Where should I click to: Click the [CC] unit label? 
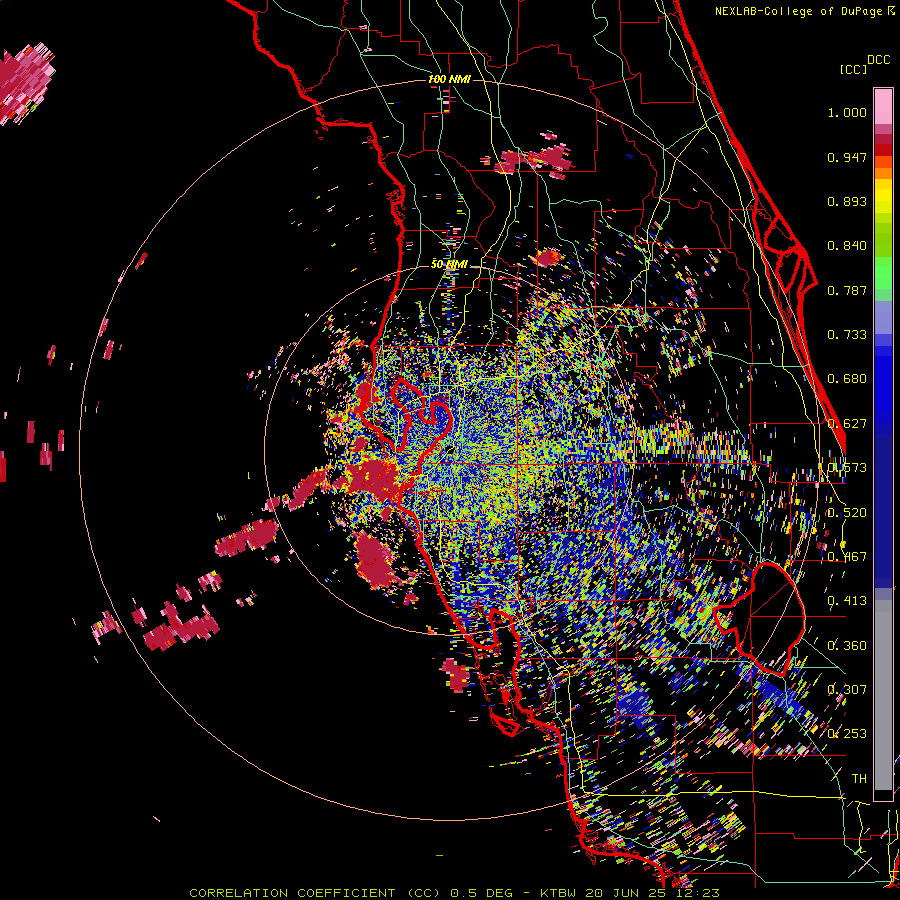854,69
